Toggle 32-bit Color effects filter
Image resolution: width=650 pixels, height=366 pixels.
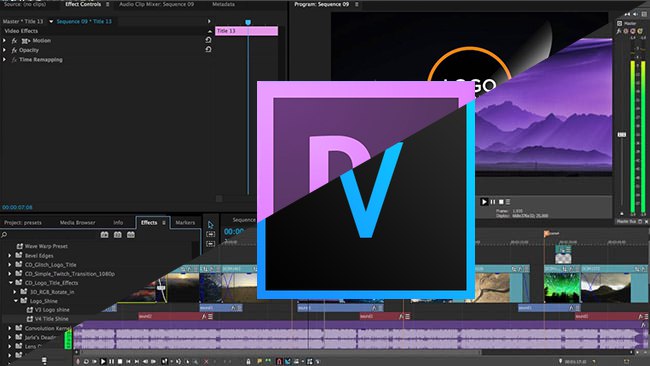point(118,235)
